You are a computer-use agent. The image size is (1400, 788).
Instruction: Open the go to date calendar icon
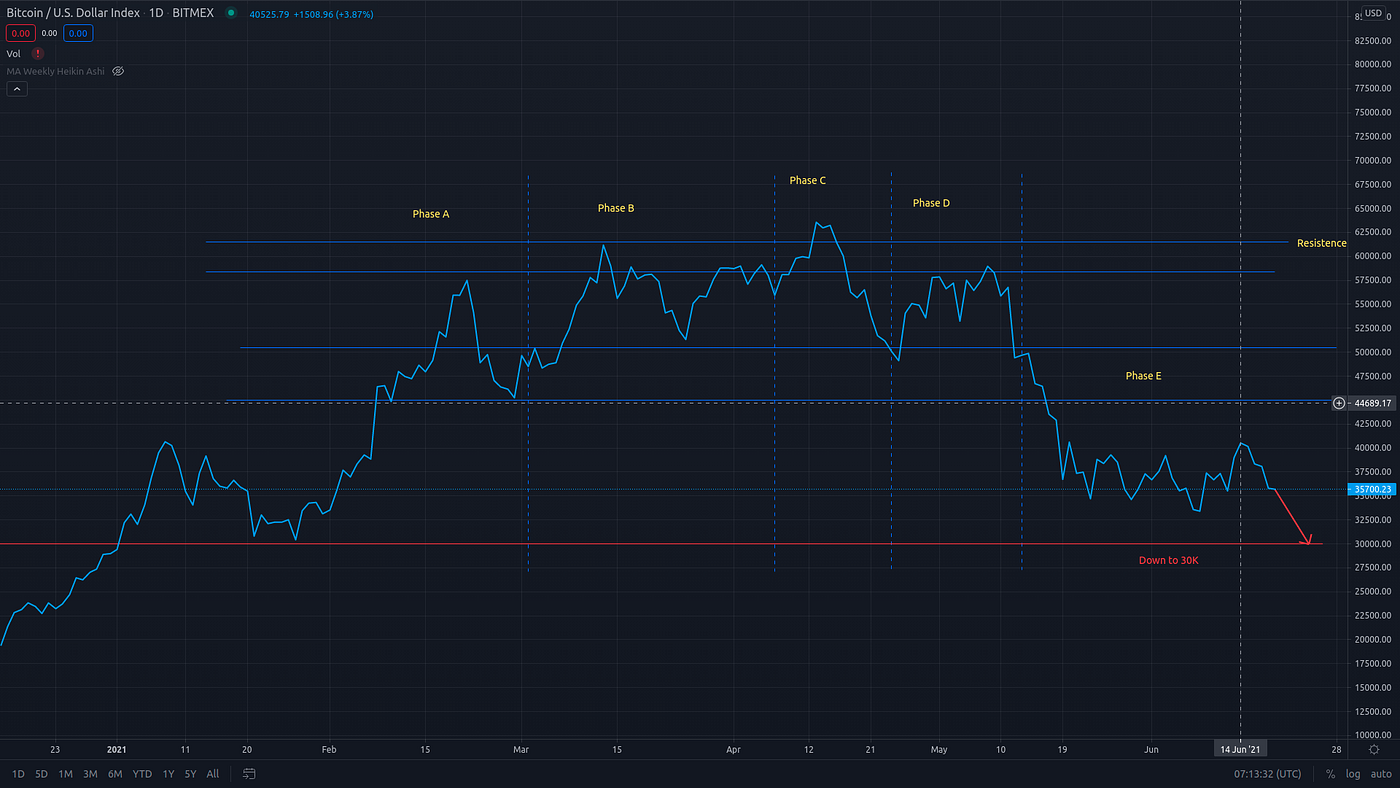click(x=249, y=774)
